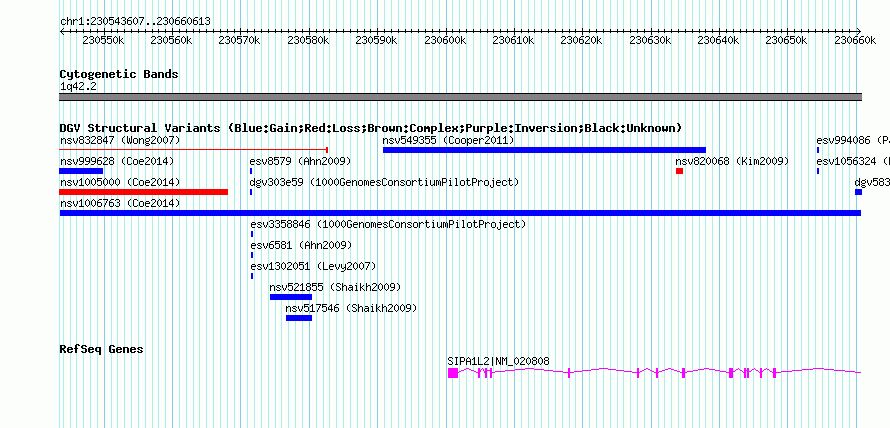
Task: Select the small red nsv820068 loss marker
Action: pos(679,171)
